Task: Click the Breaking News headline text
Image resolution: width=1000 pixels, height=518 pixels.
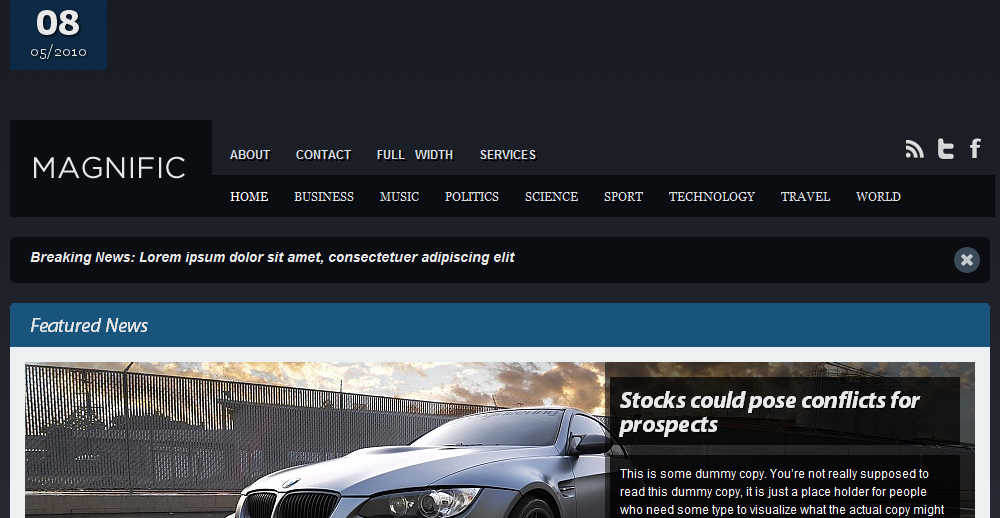Action: coord(272,258)
